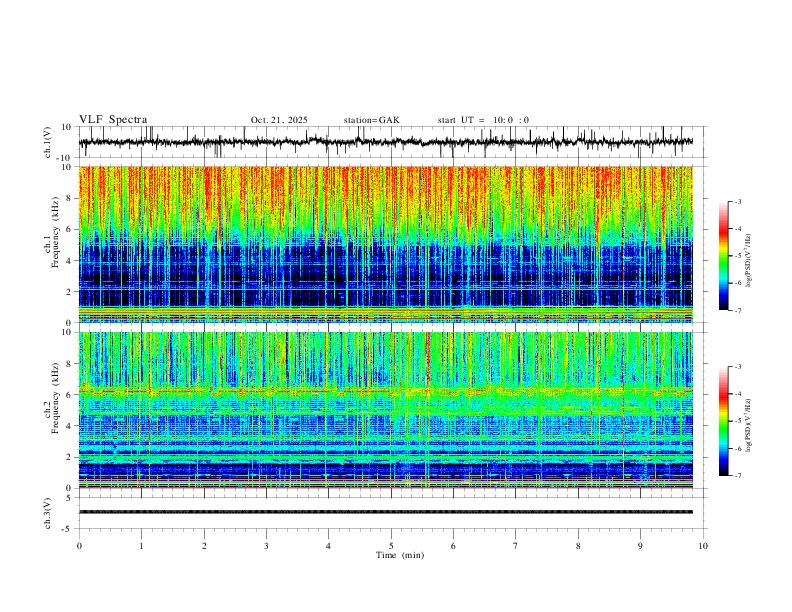The image size is (792, 612).
Task: Click the time axis tick "4"
Action: (328, 546)
